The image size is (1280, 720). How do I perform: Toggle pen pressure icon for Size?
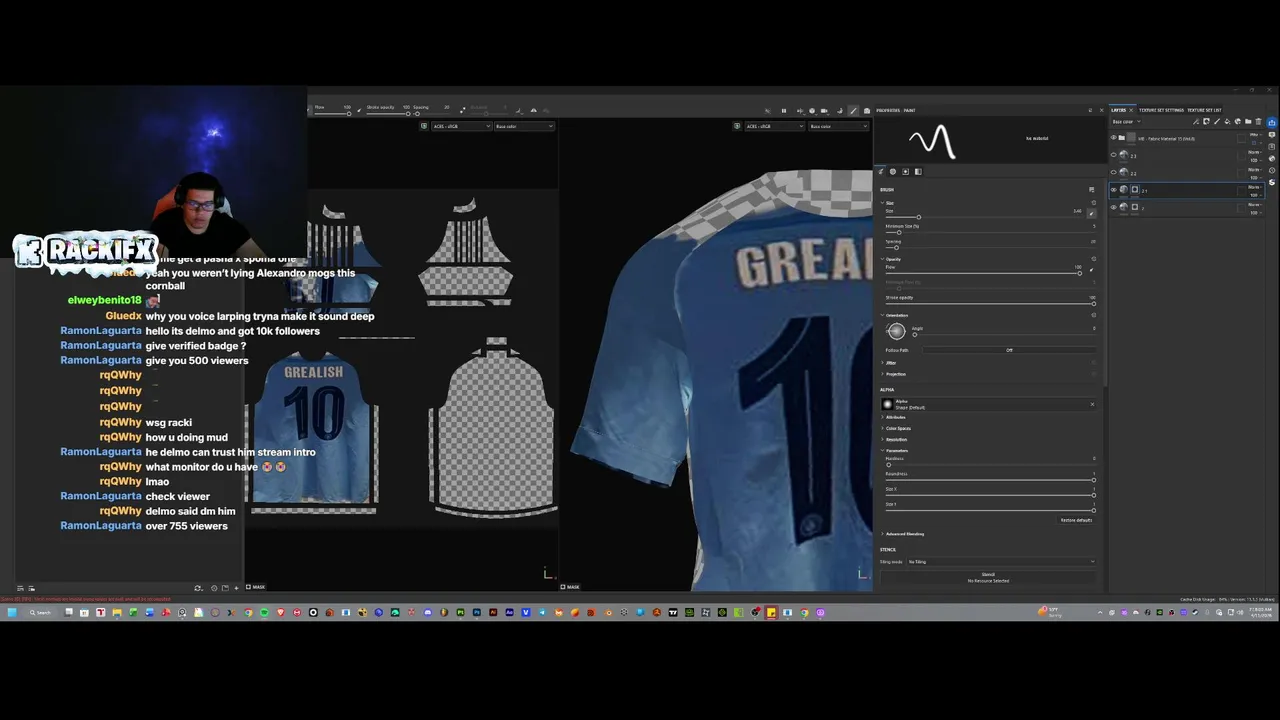coord(1091,214)
